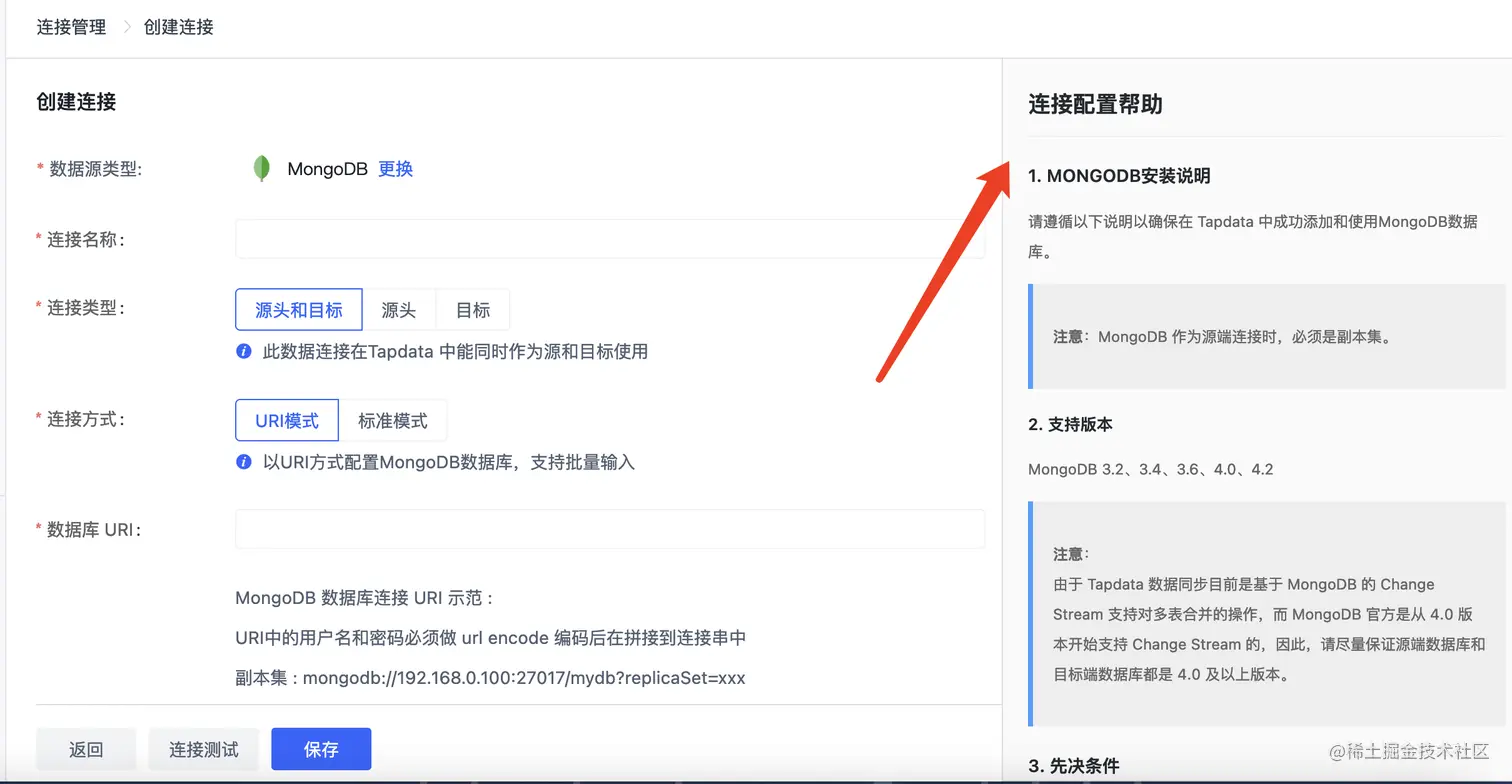Viewport: 1512px width, 784px height.
Task: Click the MongoDB 数据库连接 URI 示范 text
Action: 364,598
